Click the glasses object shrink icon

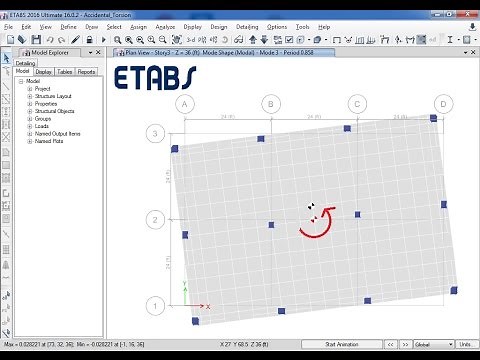point(238,40)
